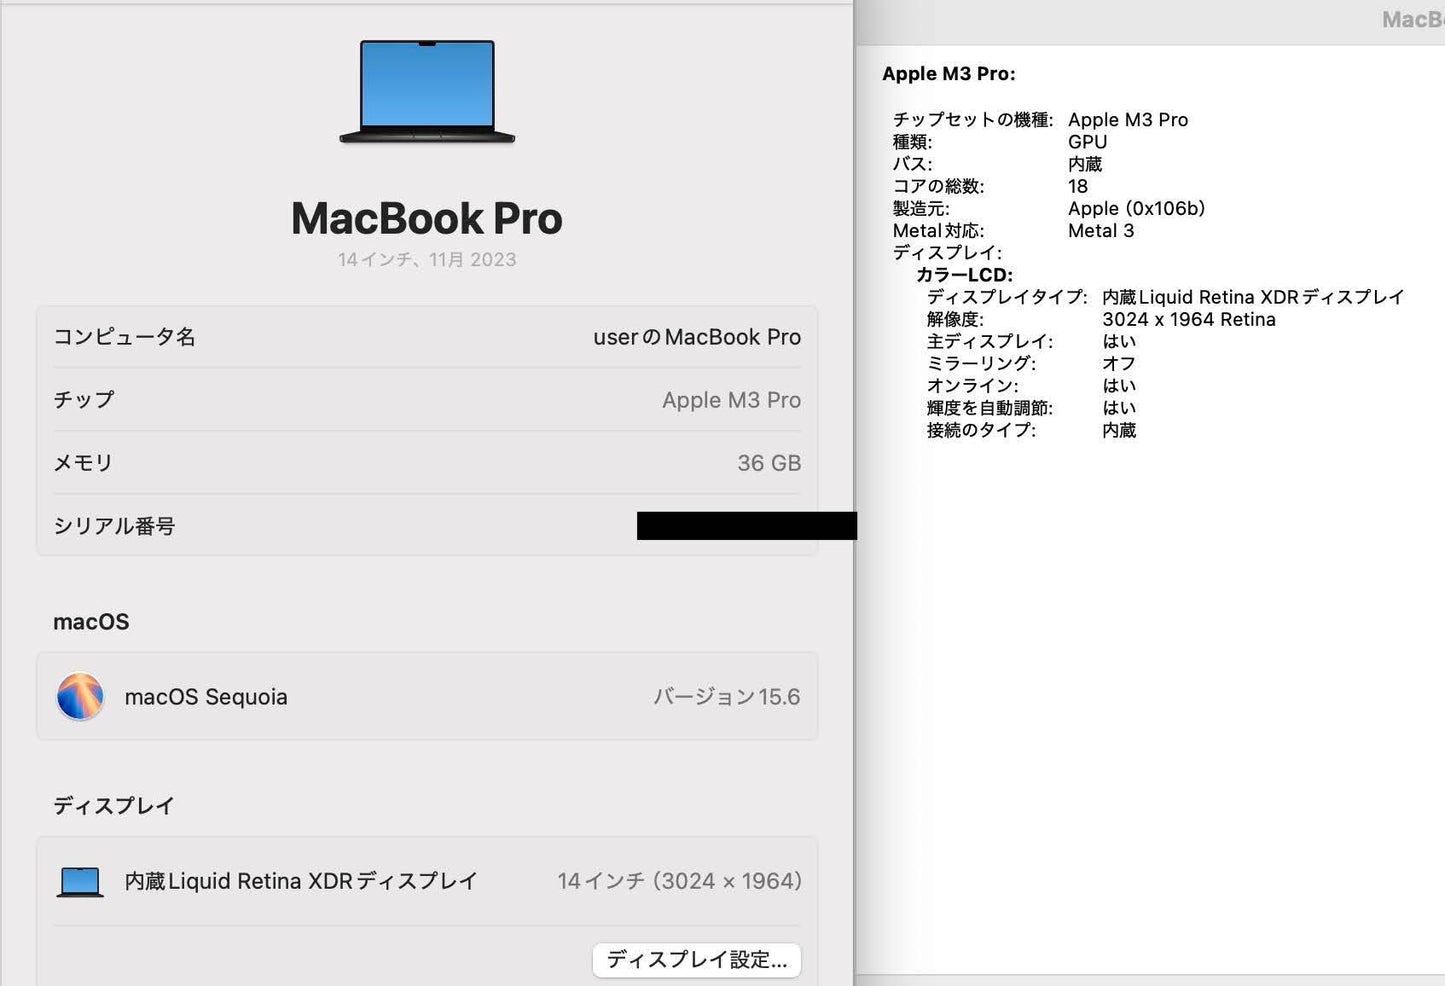The image size is (1445, 986).
Task: Click the redacted serial number bar
Action: coord(746,525)
